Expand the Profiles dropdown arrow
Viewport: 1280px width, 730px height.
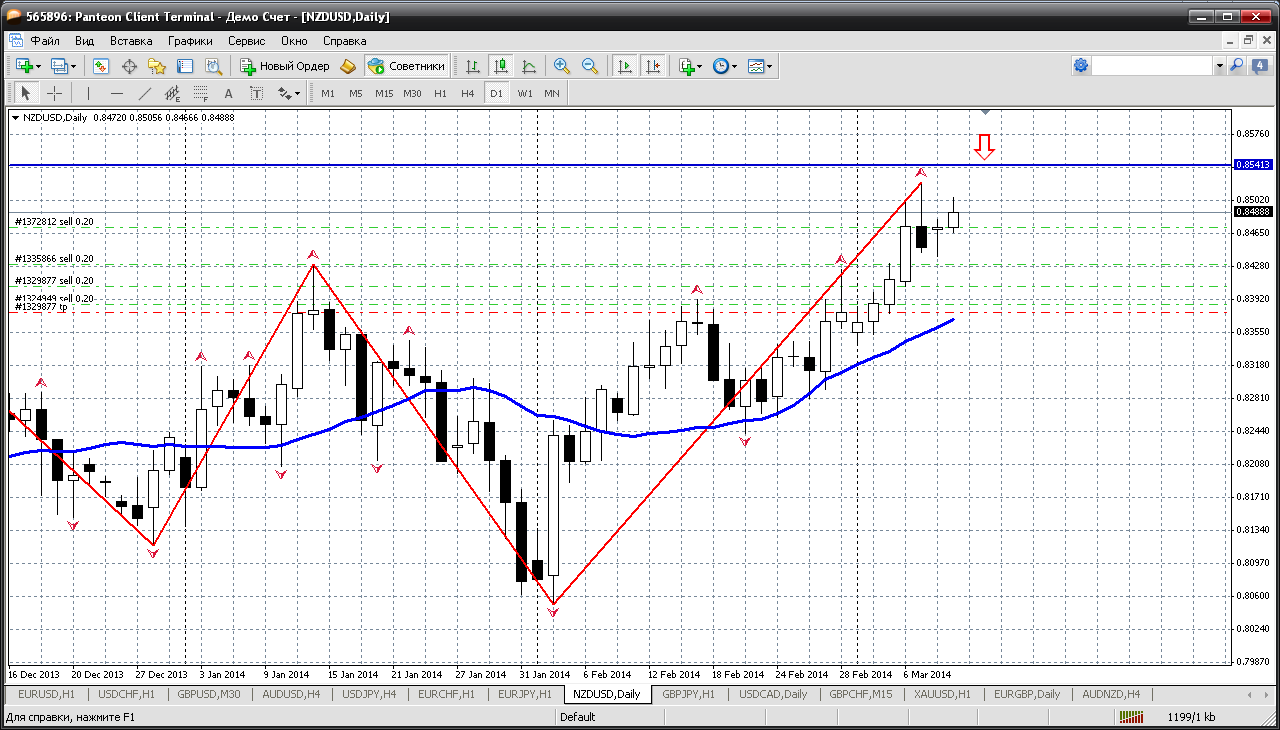(x=73, y=66)
